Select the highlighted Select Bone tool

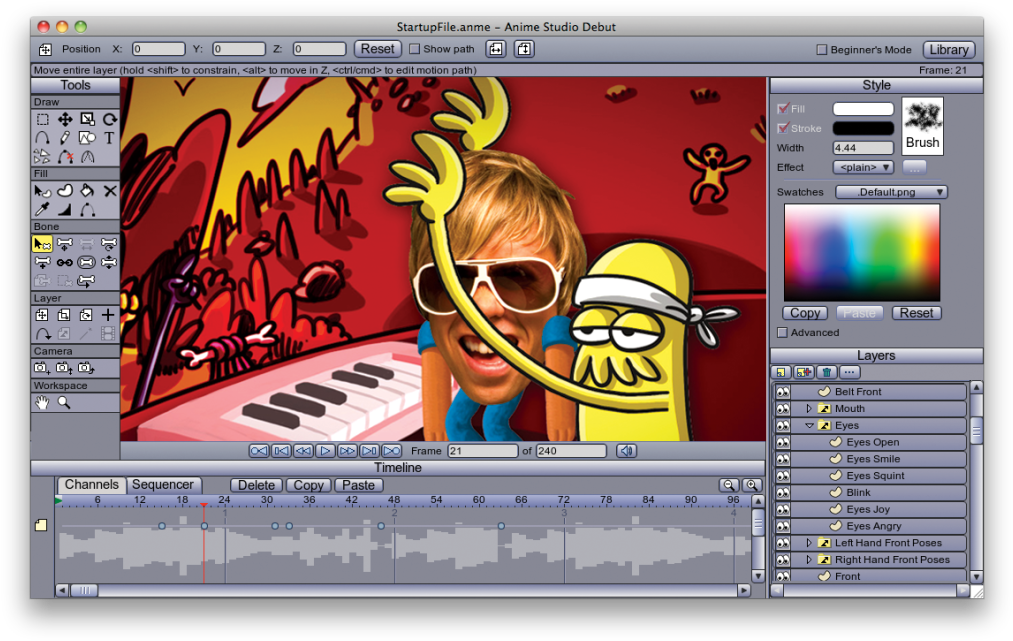point(43,244)
